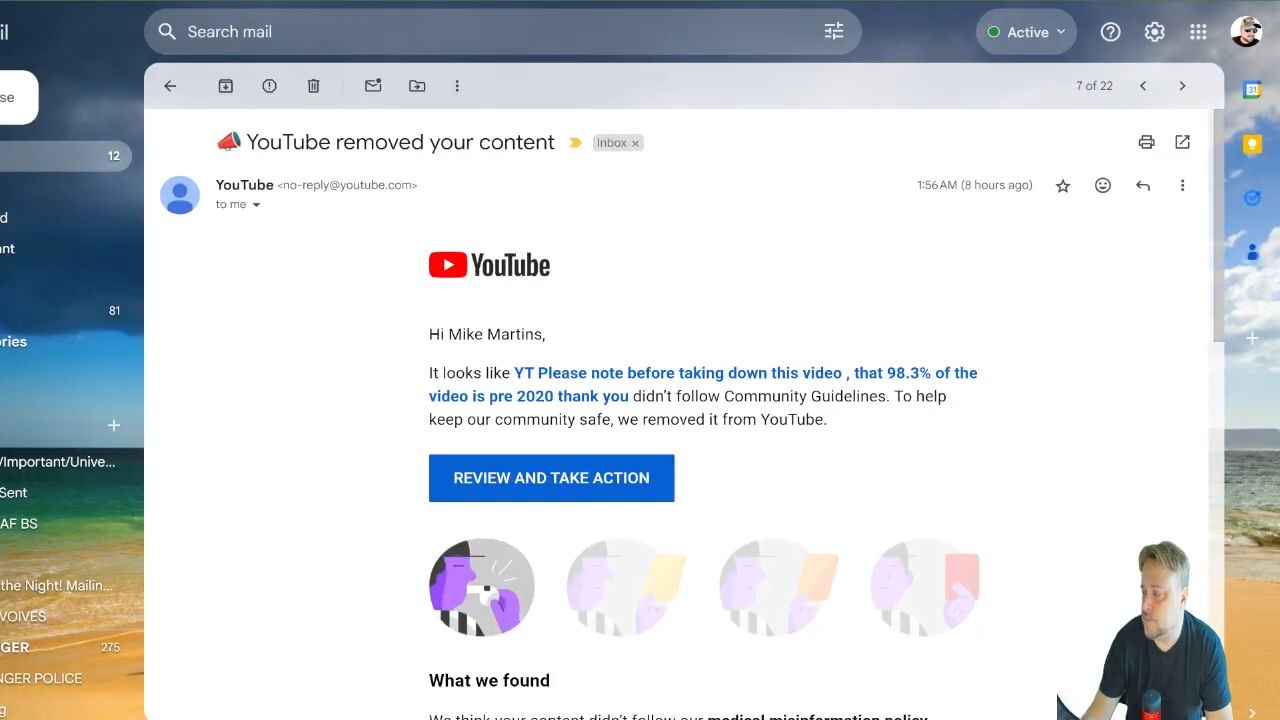Print this email conversation
The height and width of the screenshot is (720, 1280).
(1146, 142)
